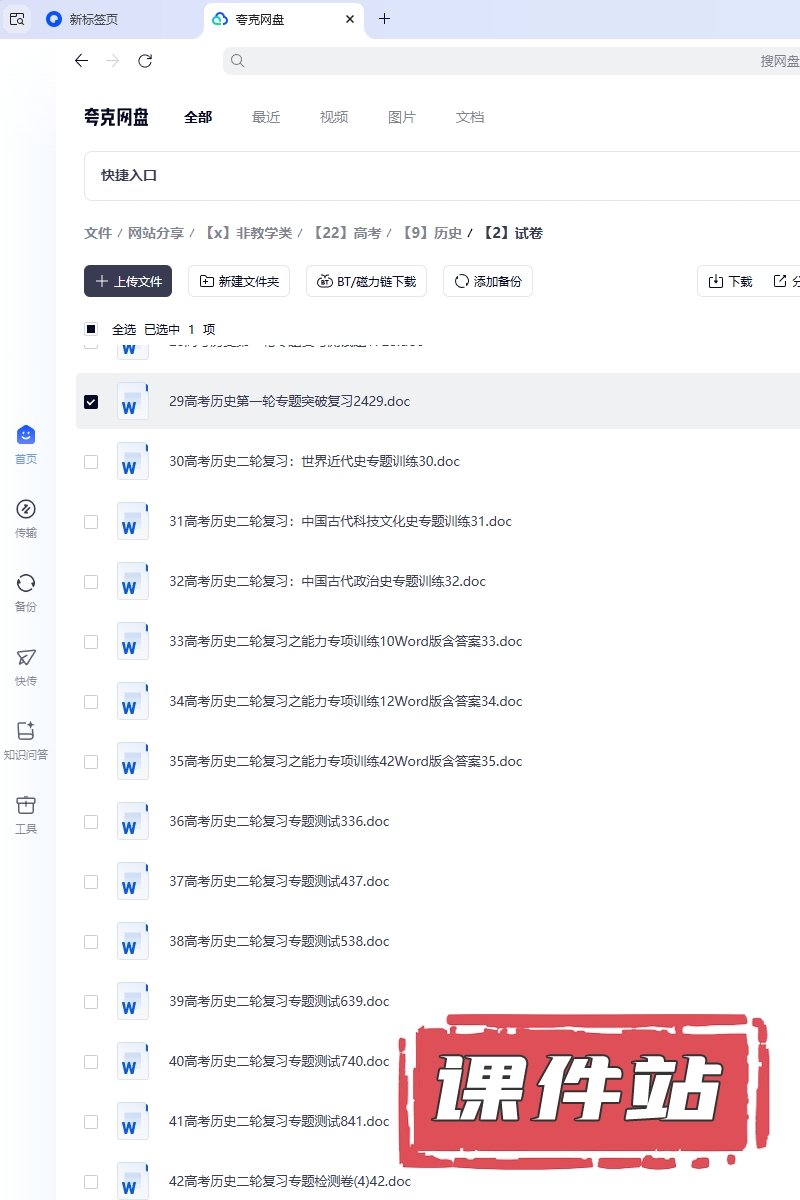The height and width of the screenshot is (1200, 800).
Task: Toggle the 全选 select-all checkbox
Action: (91, 329)
